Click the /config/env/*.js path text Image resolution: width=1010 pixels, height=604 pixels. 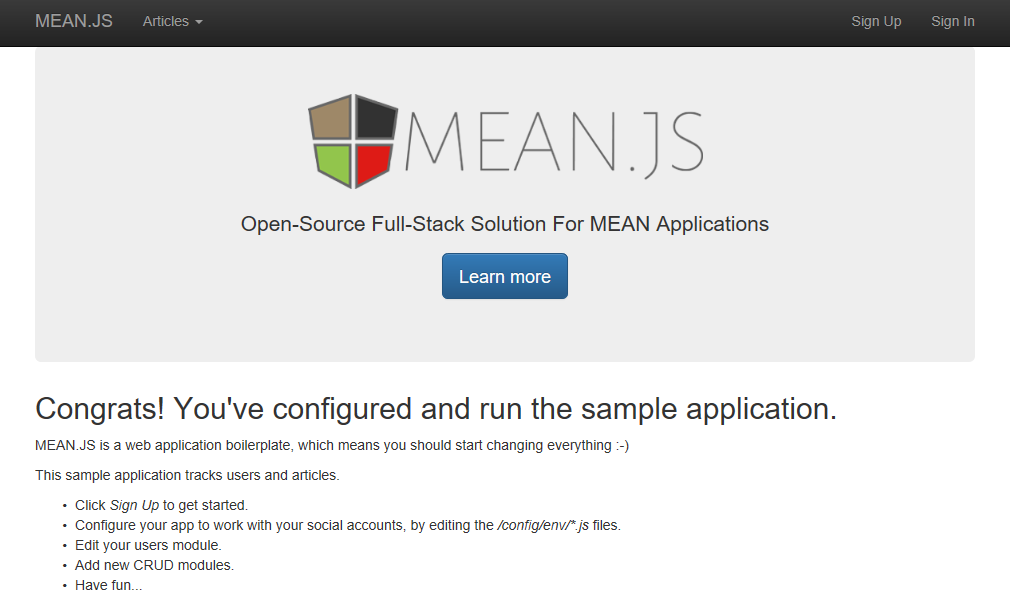pyautogui.click(x=542, y=525)
